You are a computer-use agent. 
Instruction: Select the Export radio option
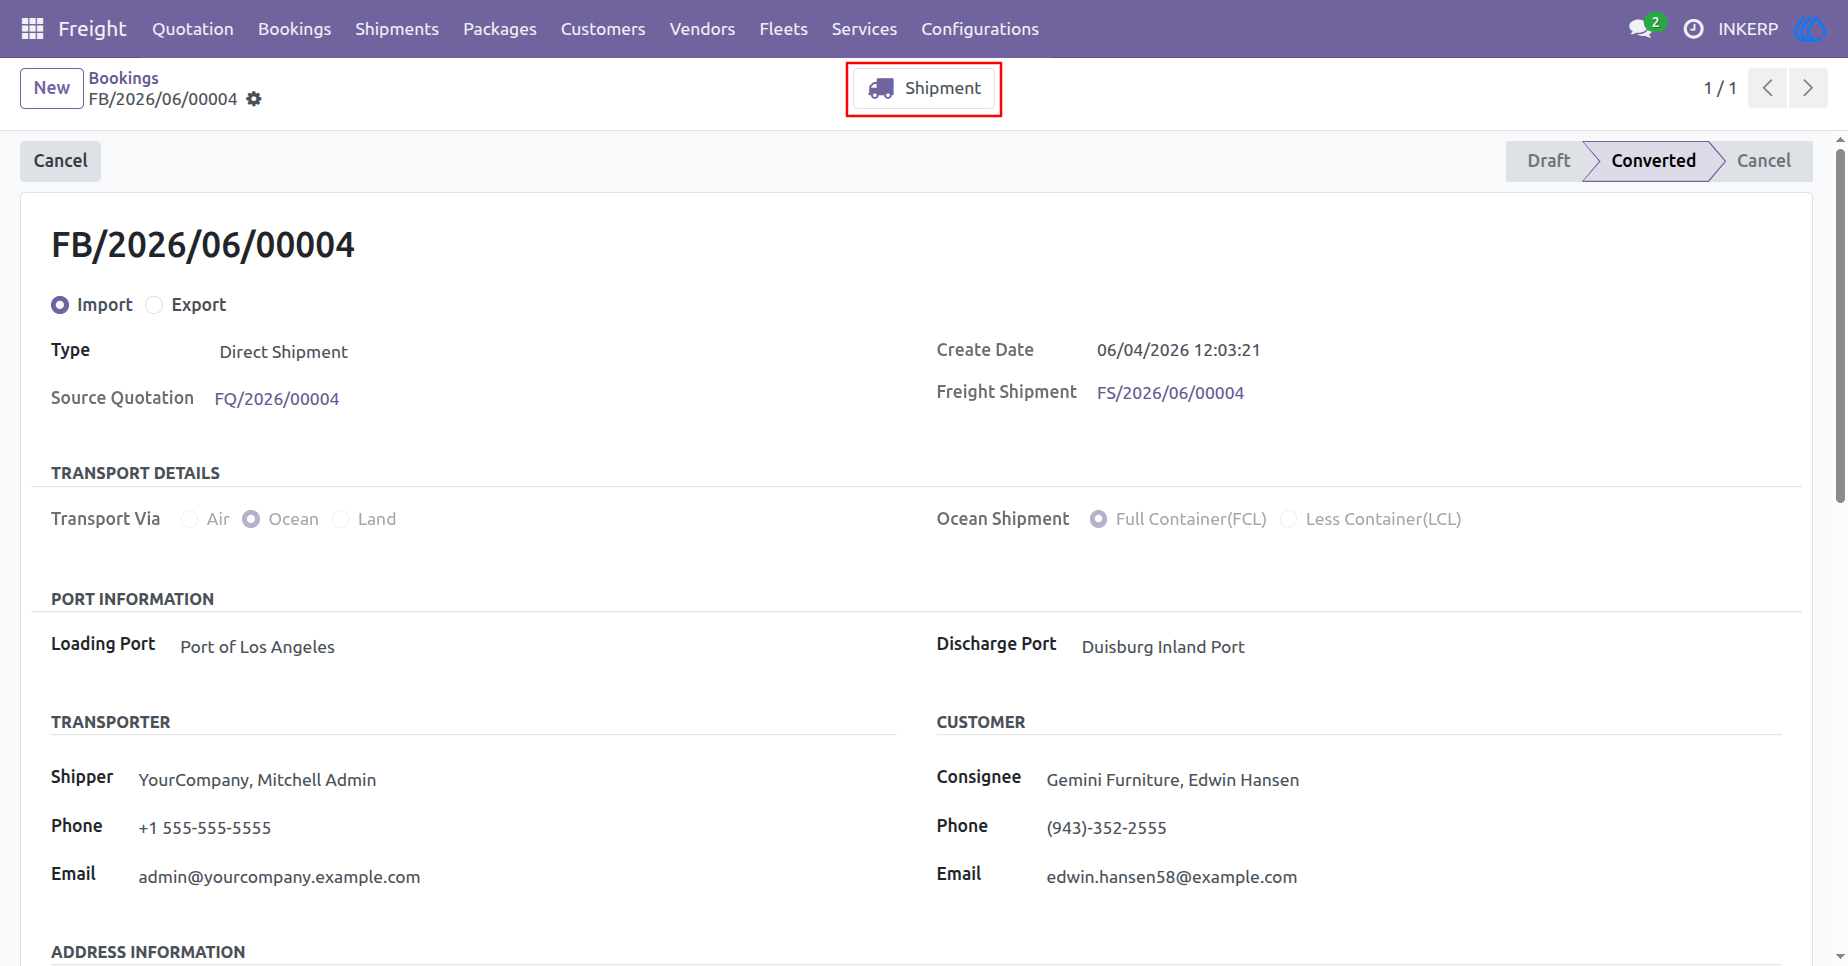point(154,305)
